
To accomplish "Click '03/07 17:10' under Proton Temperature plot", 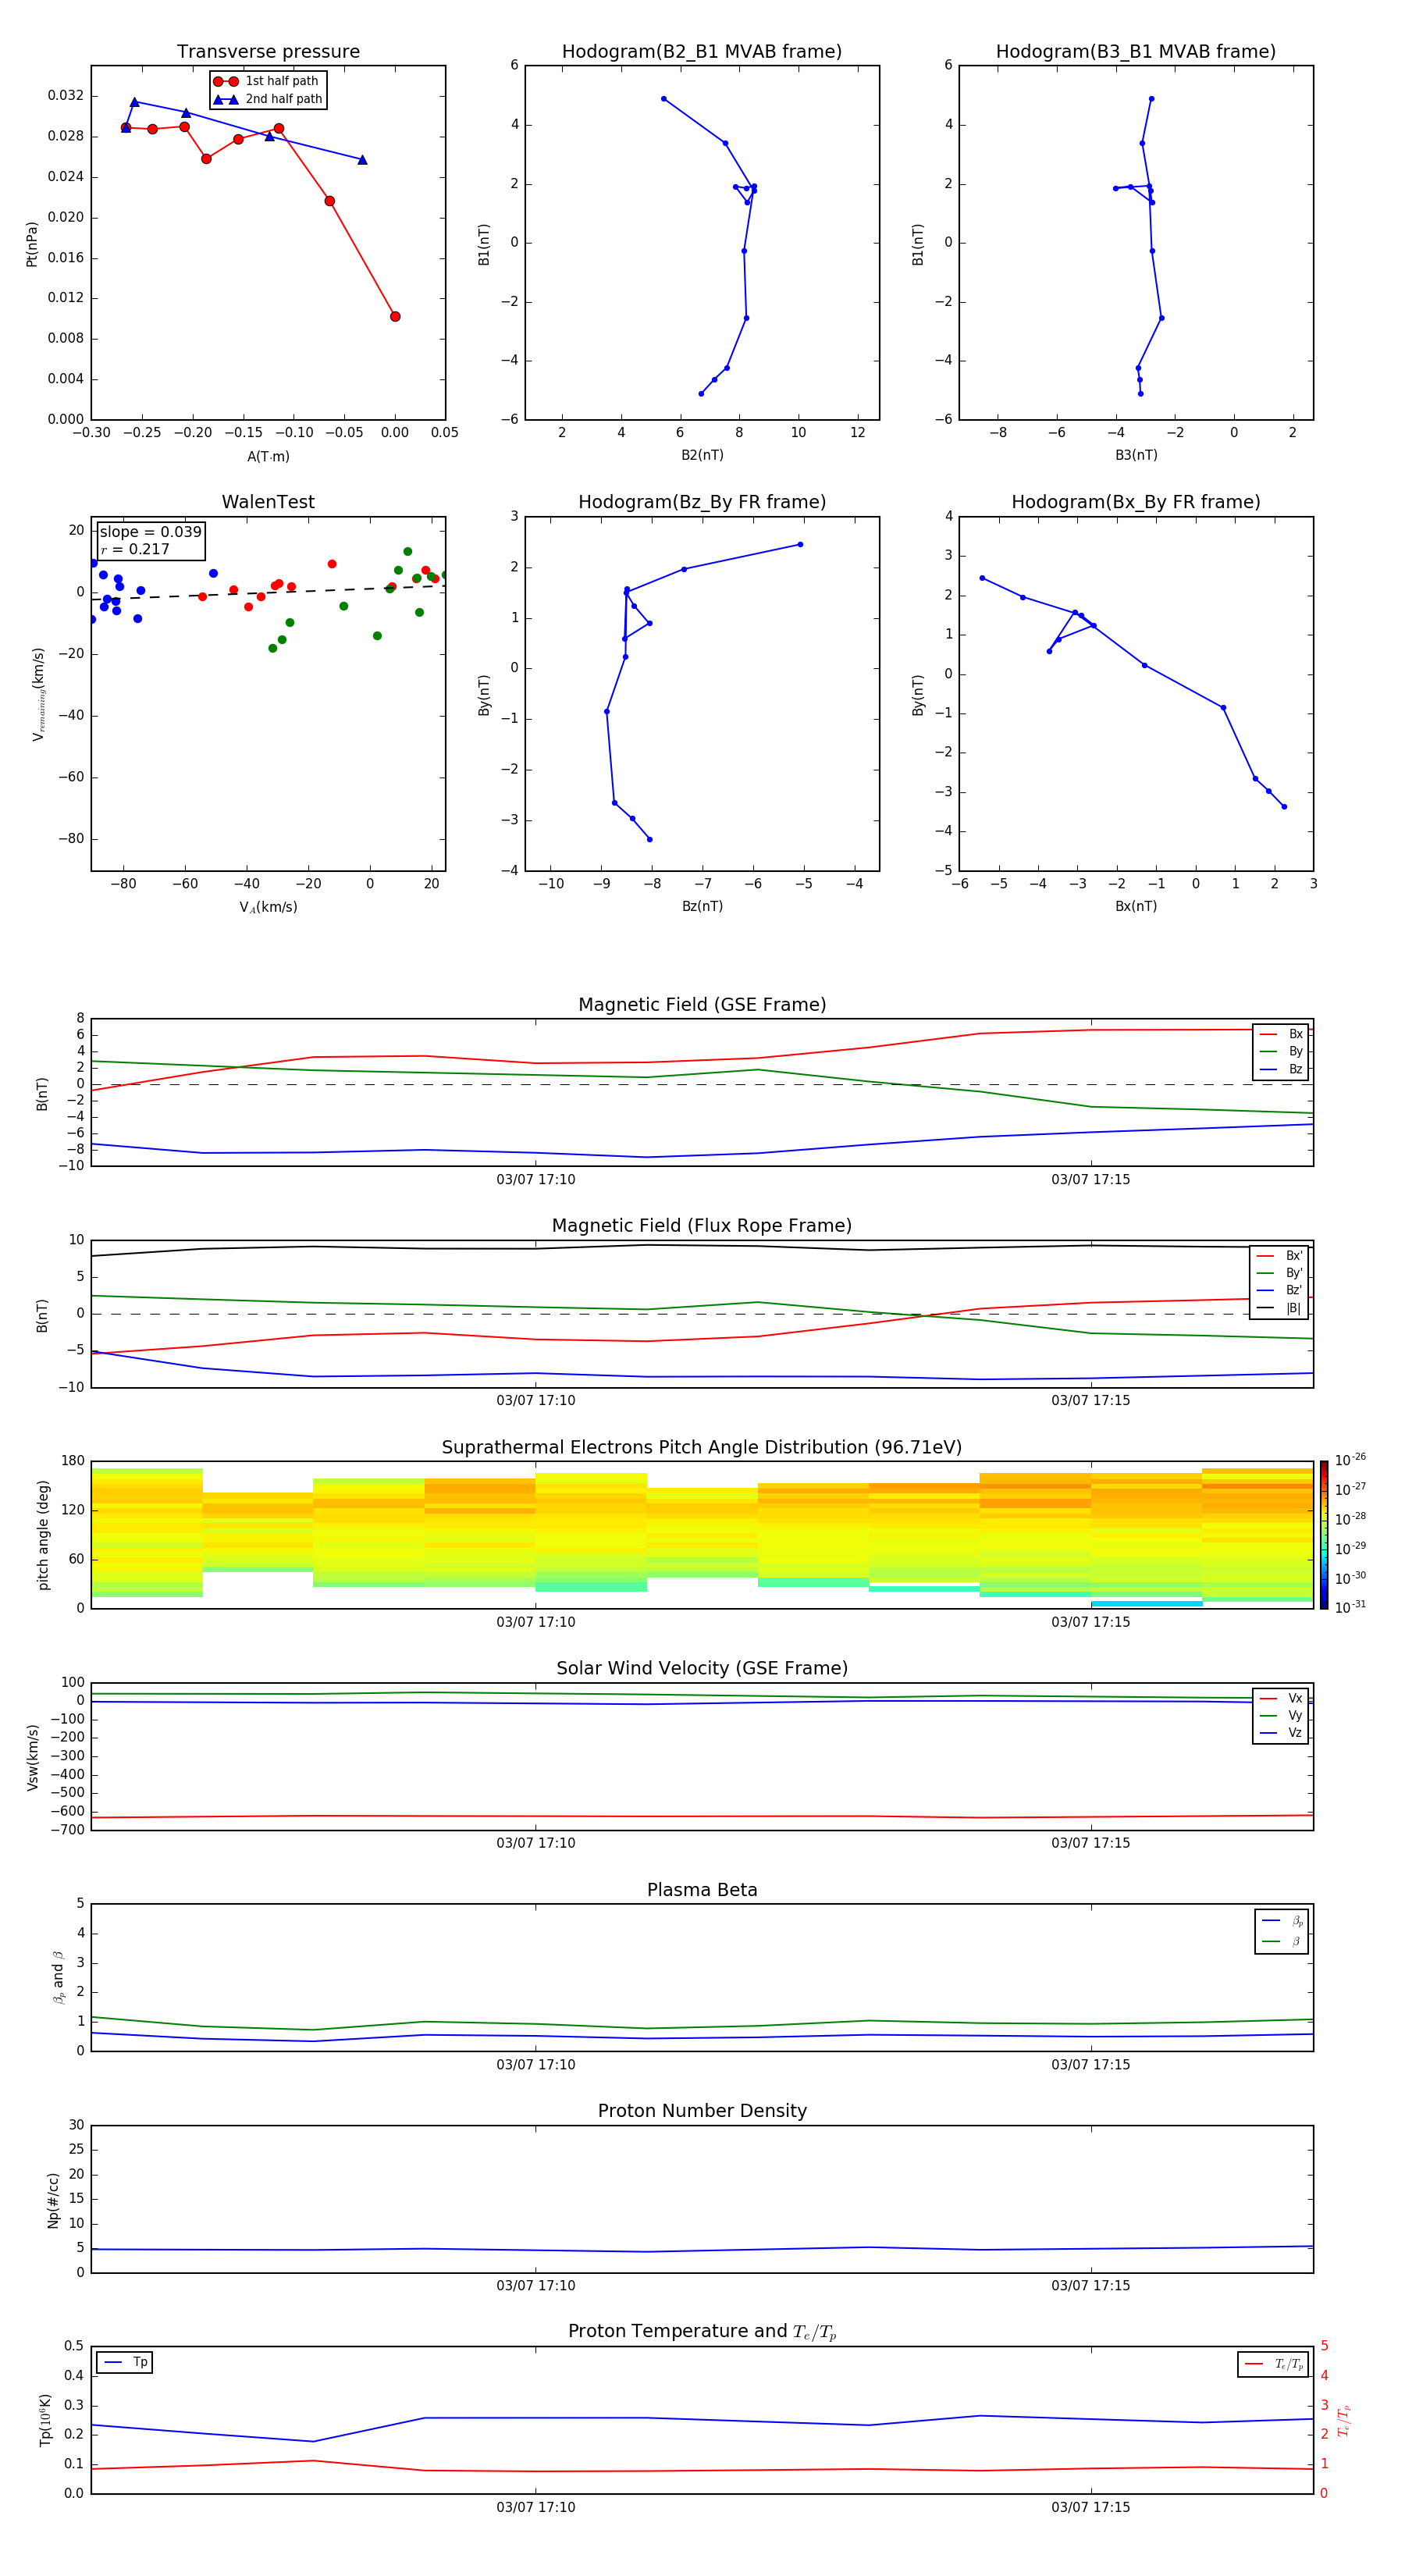I will point(536,2507).
